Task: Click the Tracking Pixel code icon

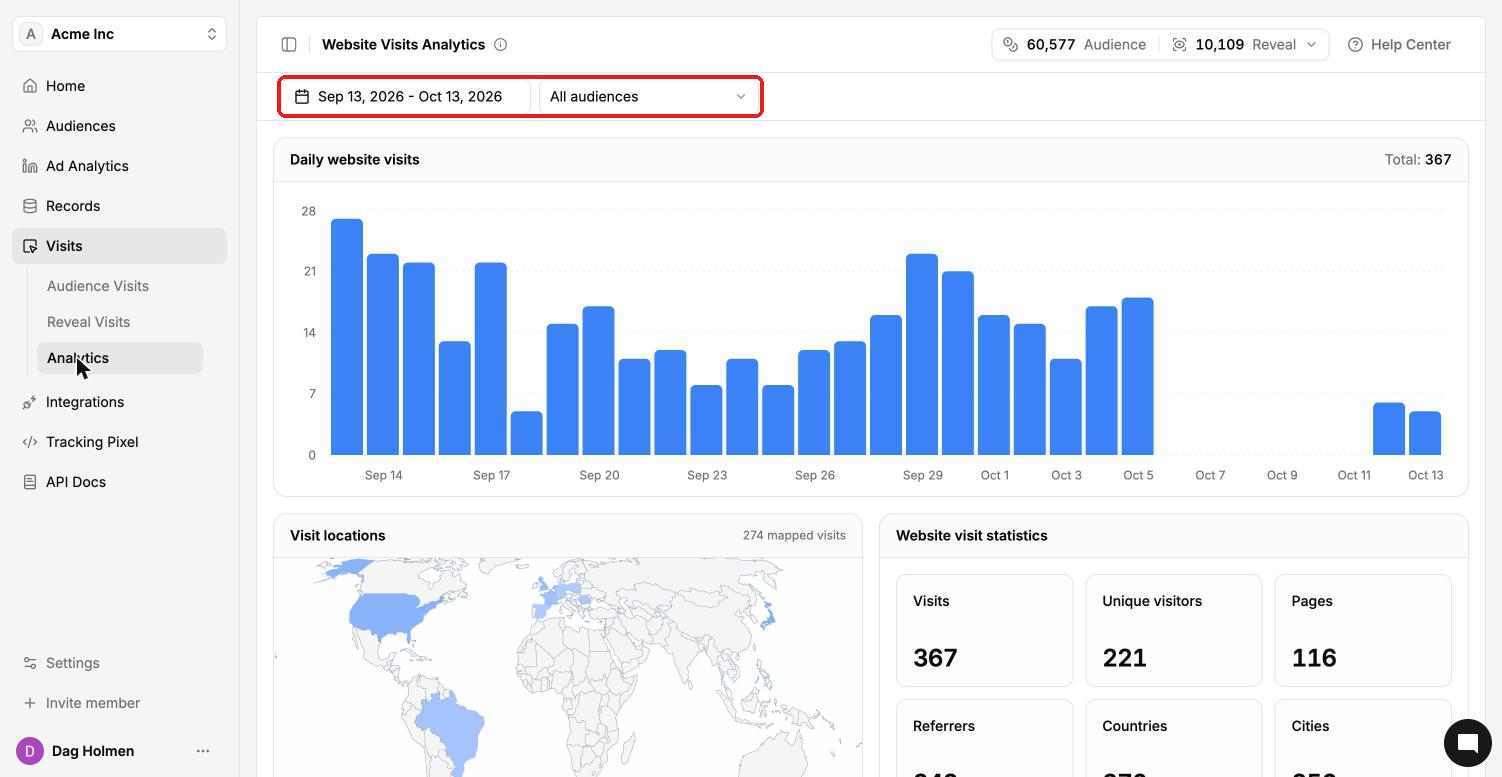Action: 30,442
